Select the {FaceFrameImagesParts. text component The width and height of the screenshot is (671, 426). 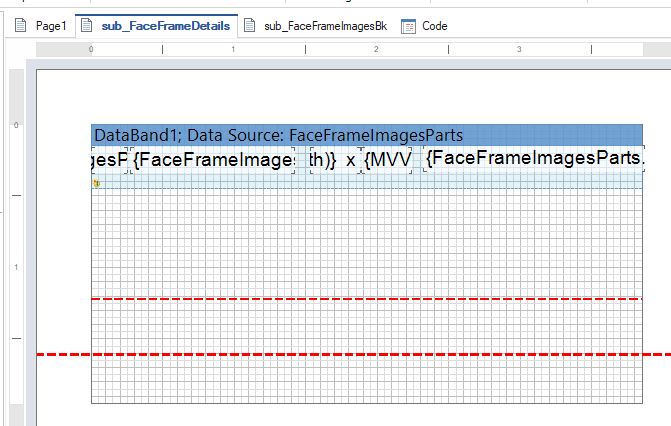534,158
